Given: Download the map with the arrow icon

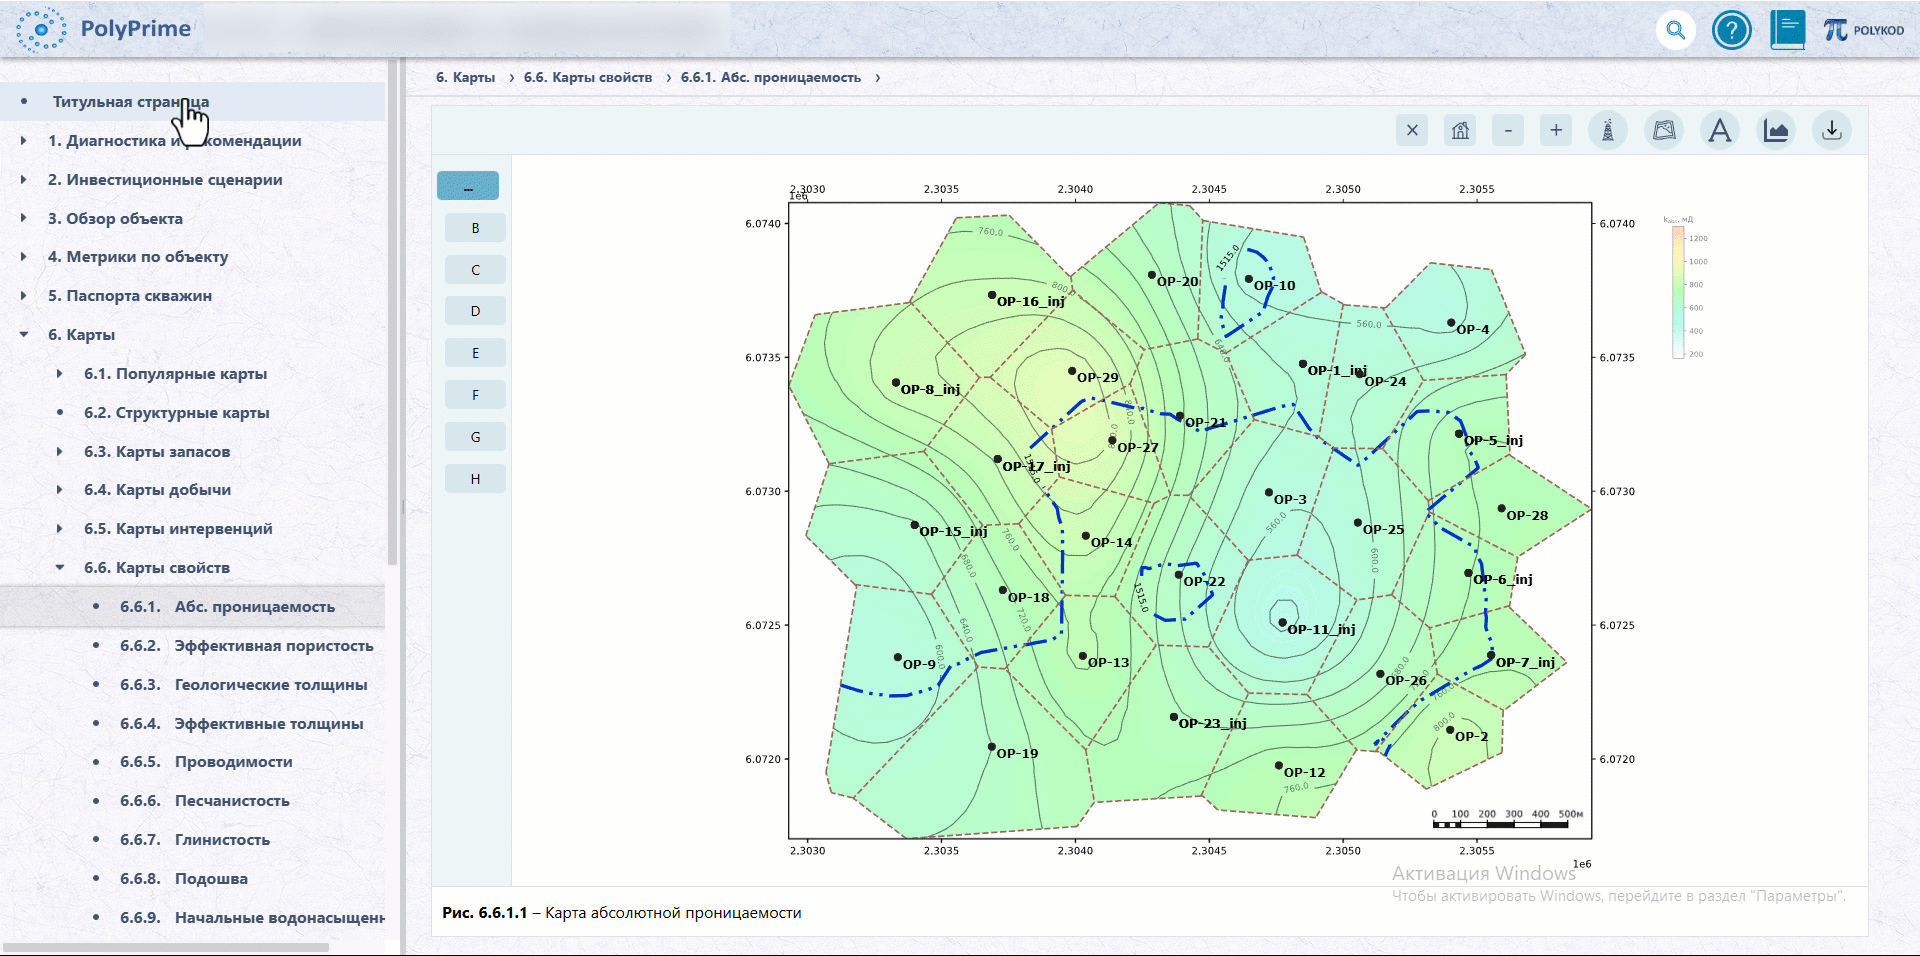Looking at the screenshot, I should pos(1832,130).
